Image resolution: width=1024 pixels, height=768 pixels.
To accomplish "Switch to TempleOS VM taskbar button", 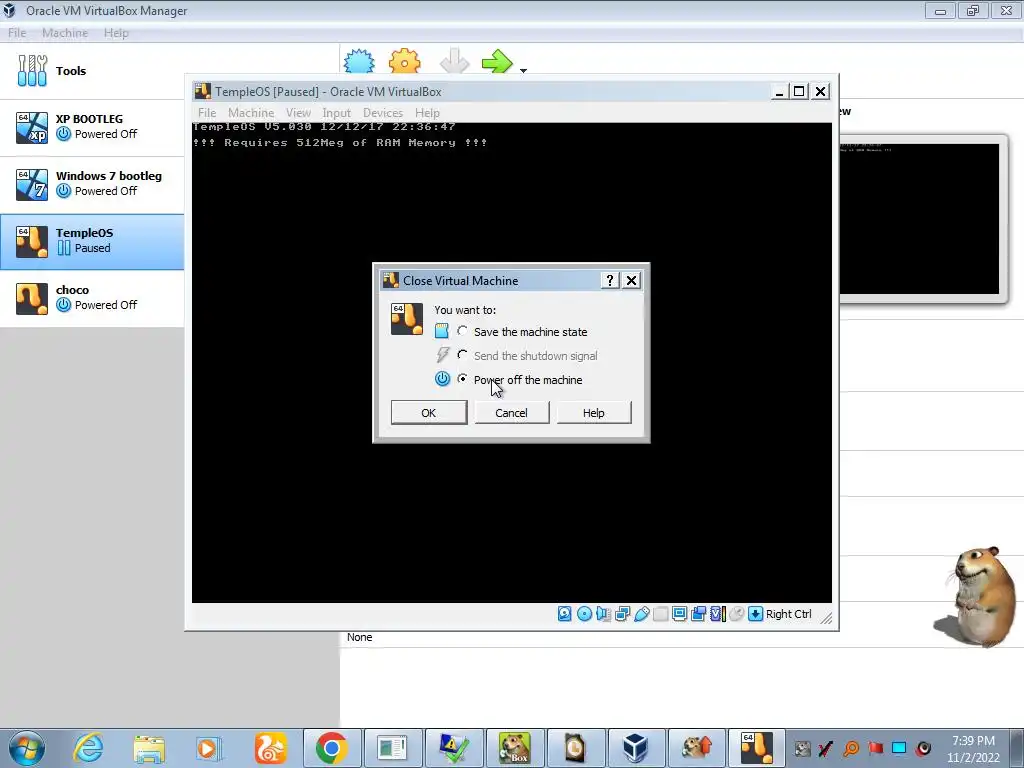I will point(757,748).
